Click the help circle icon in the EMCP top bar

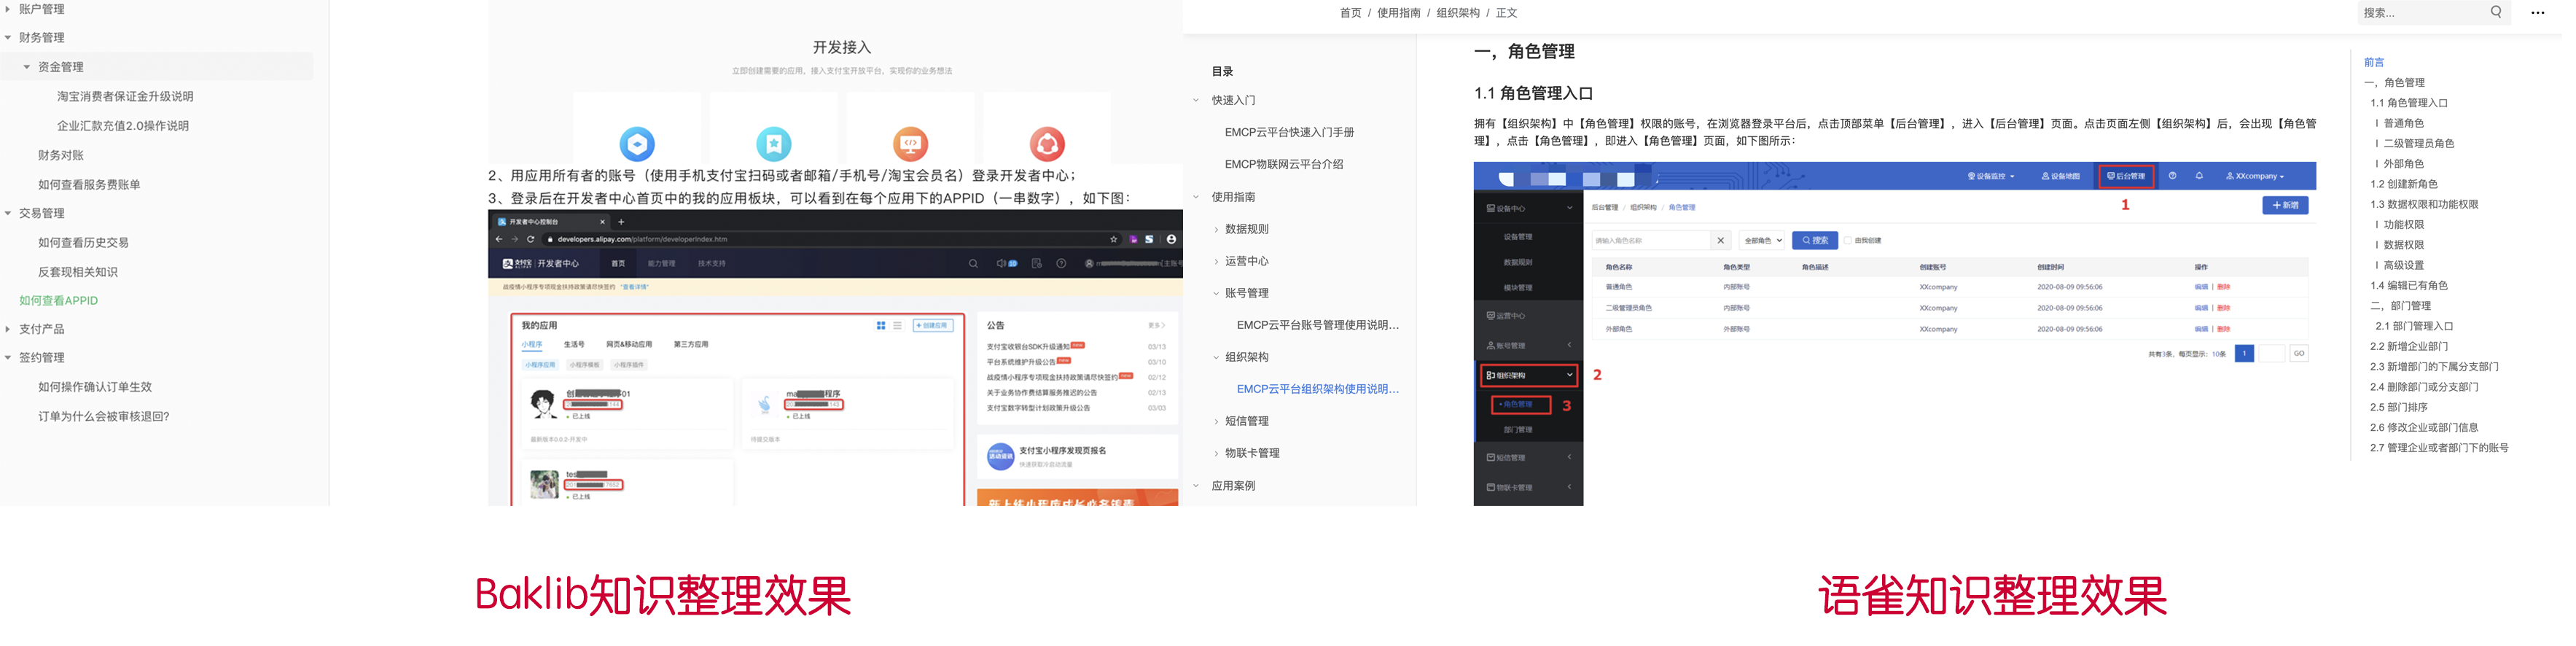pyautogui.click(x=2172, y=176)
